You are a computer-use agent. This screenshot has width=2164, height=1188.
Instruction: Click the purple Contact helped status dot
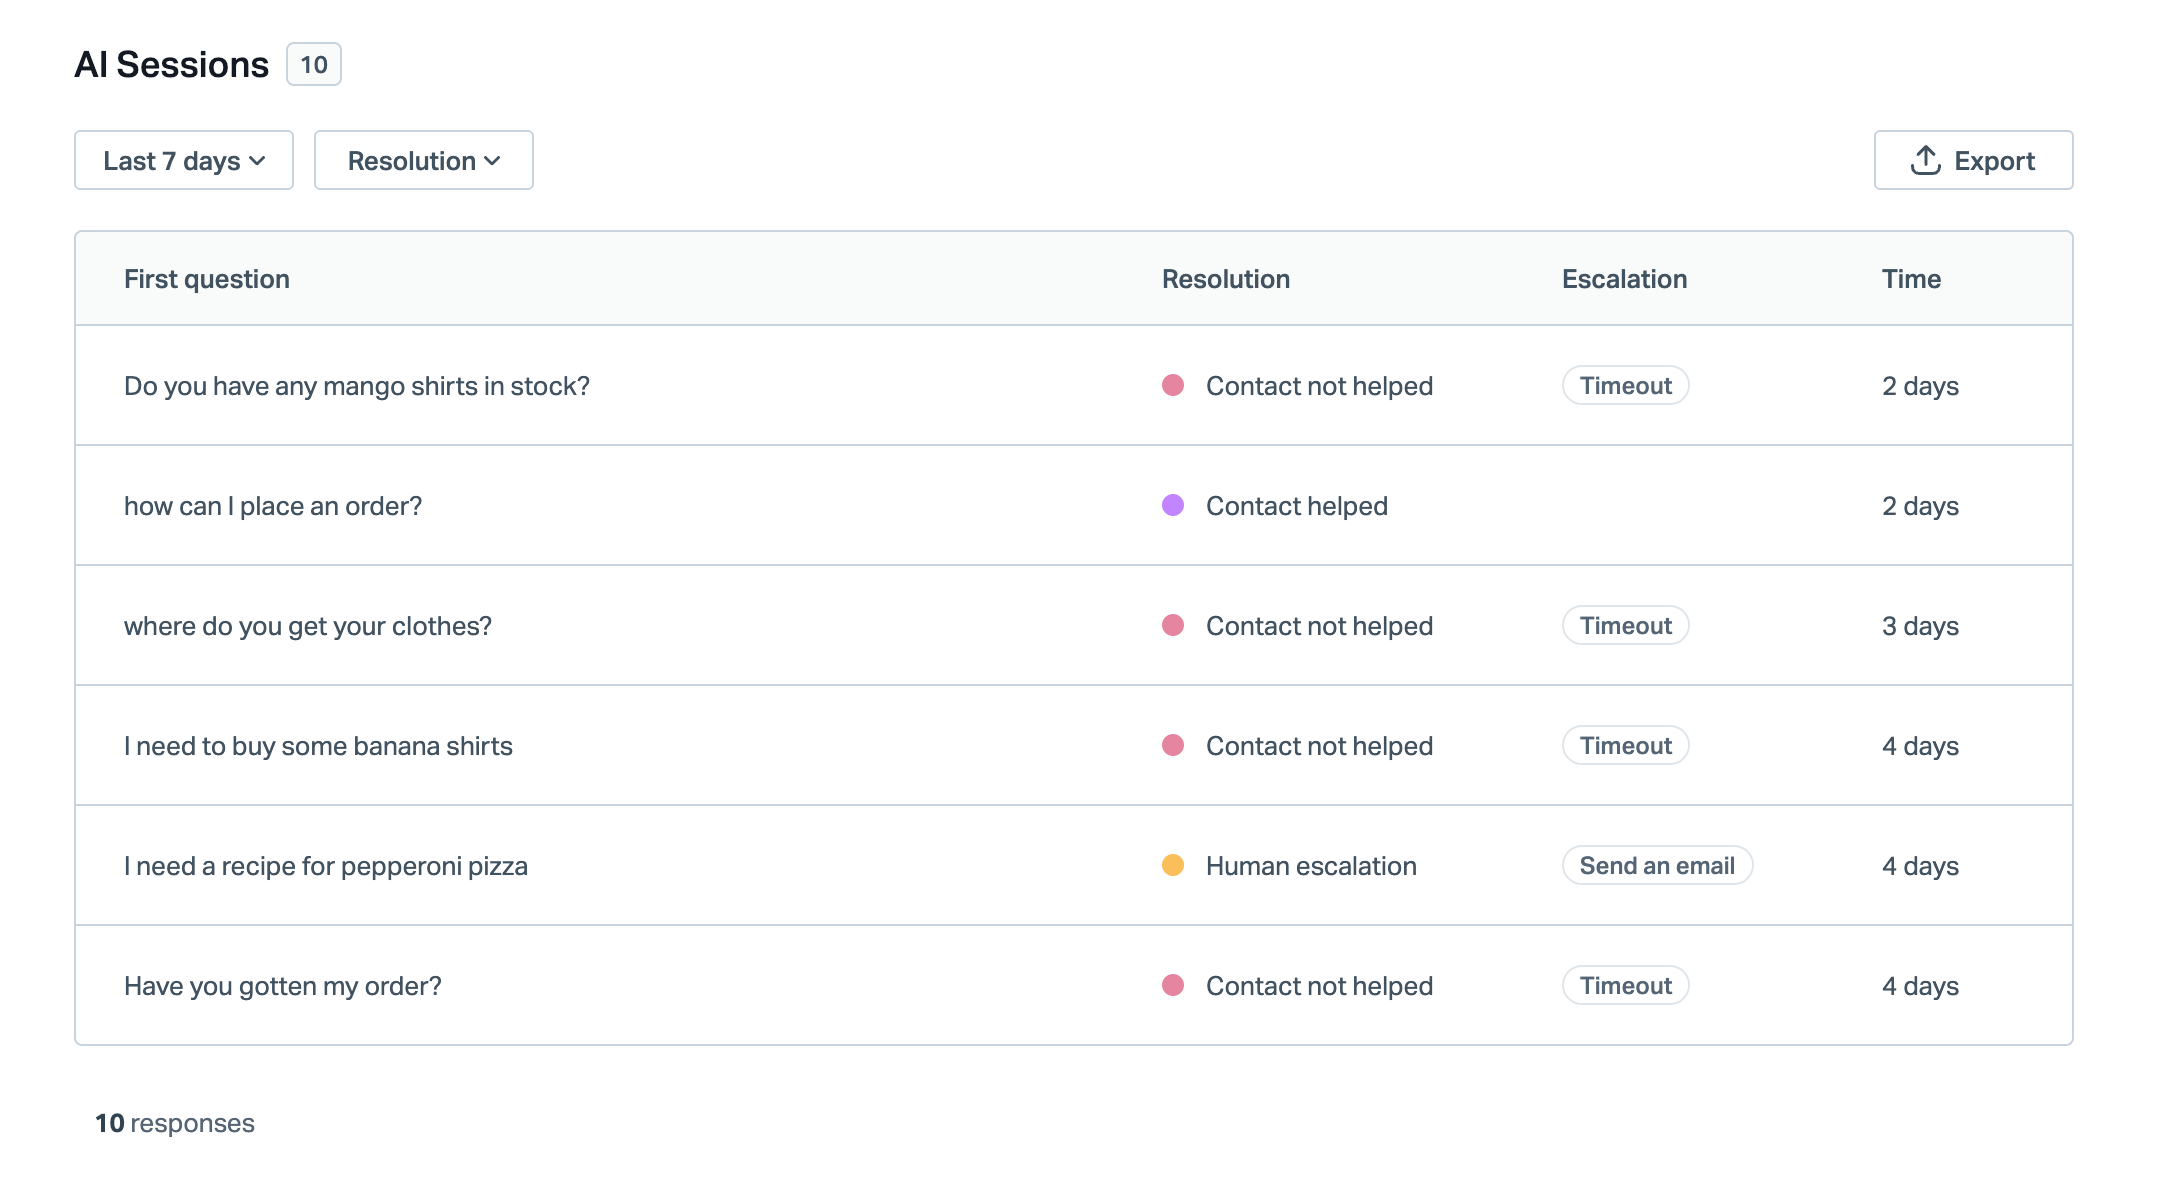[1173, 505]
